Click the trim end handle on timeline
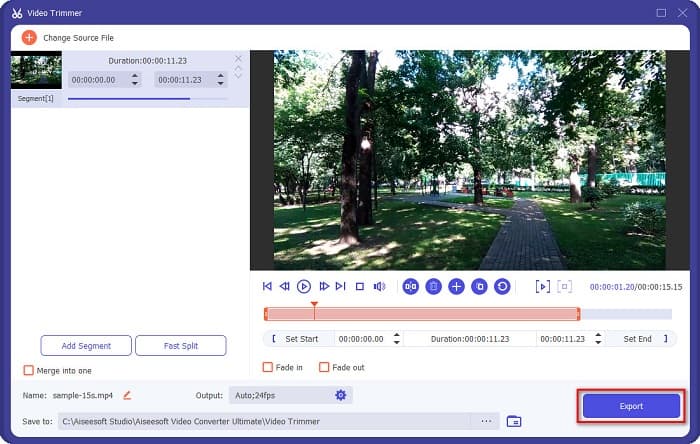700x444 pixels. point(579,314)
